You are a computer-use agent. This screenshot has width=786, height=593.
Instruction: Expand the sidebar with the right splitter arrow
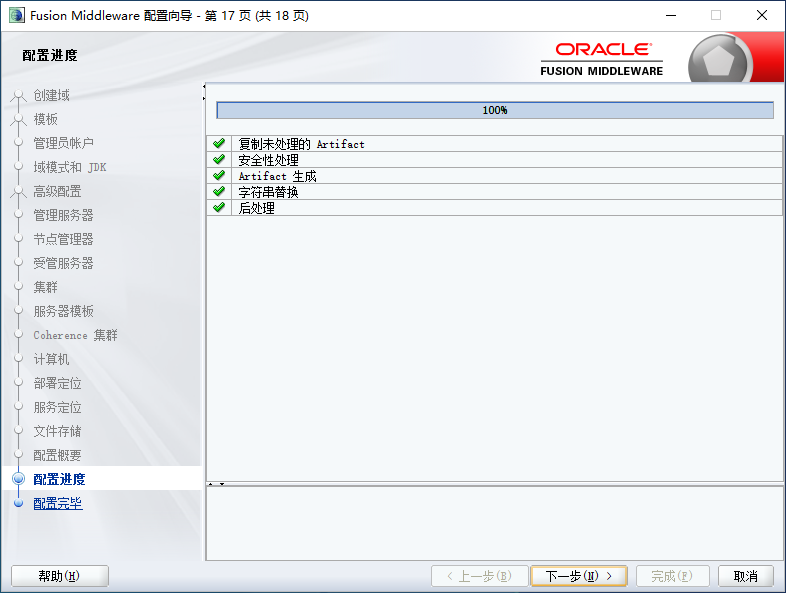click(204, 98)
